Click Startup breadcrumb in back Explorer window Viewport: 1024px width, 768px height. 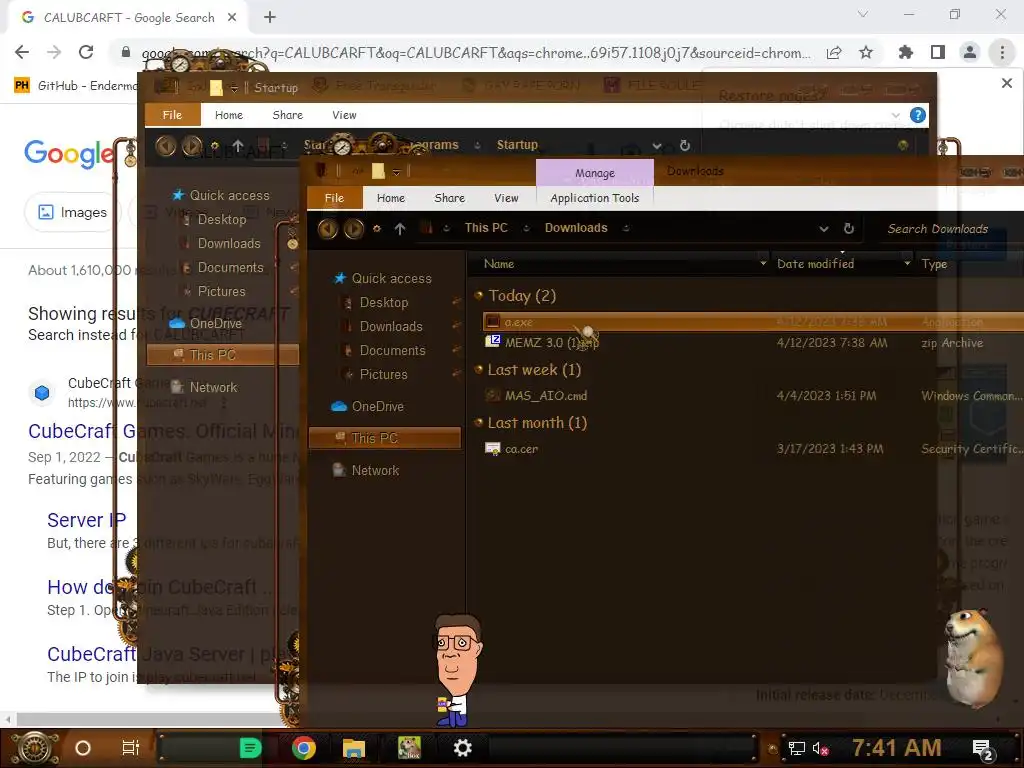(x=517, y=144)
